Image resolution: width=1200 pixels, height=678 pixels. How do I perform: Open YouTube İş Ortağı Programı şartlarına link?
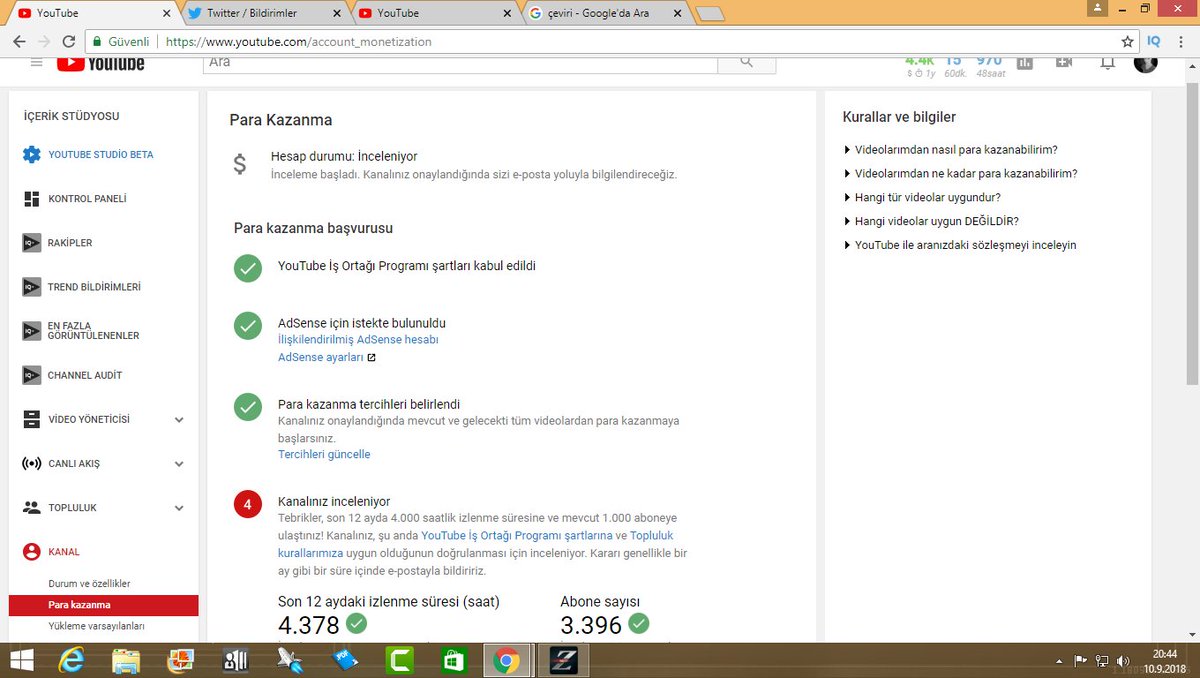(x=517, y=536)
